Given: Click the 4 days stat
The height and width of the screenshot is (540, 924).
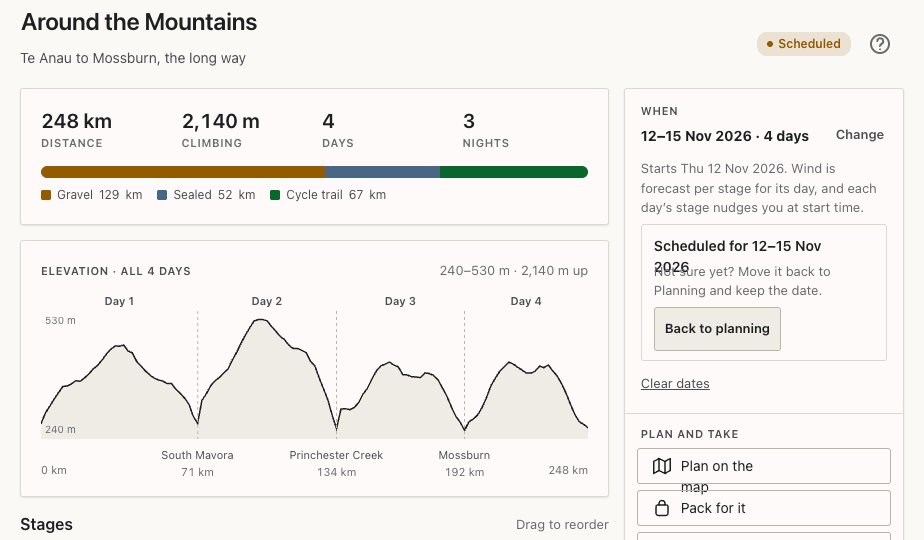Looking at the screenshot, I should pos(338,130).
